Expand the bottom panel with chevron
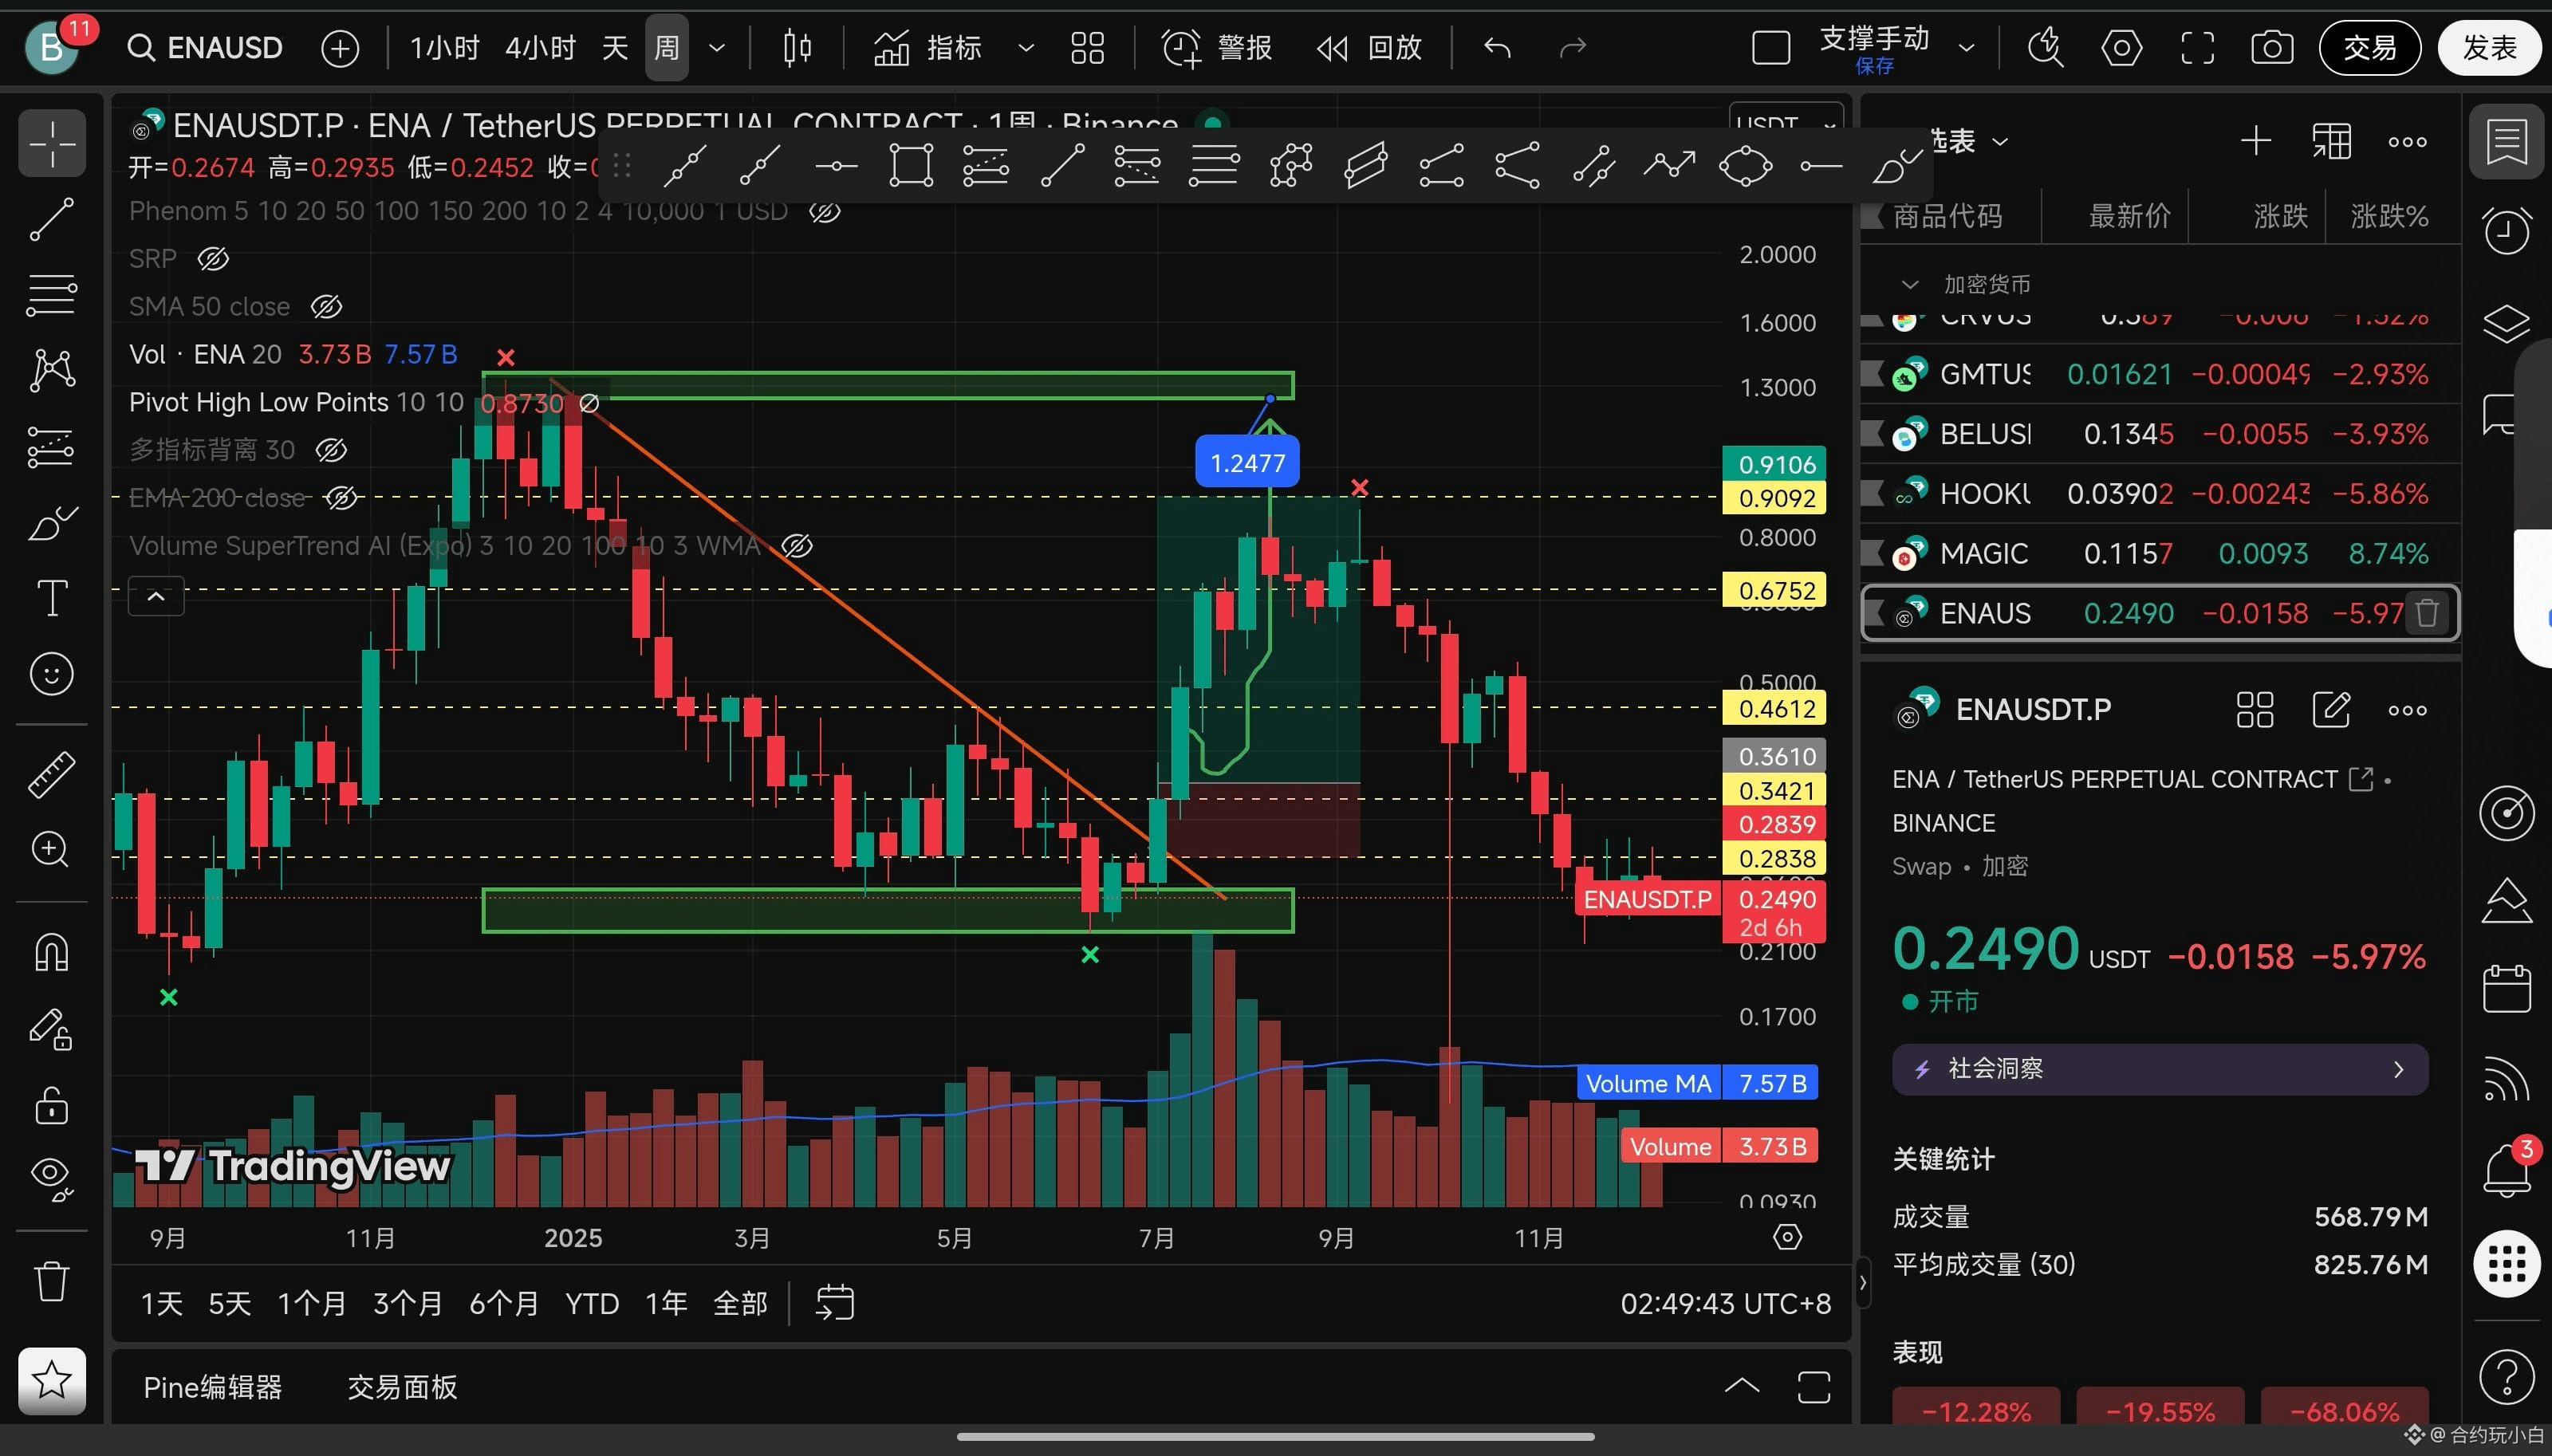This screenshot has height=1456, width=2552. [1742, 1386]
